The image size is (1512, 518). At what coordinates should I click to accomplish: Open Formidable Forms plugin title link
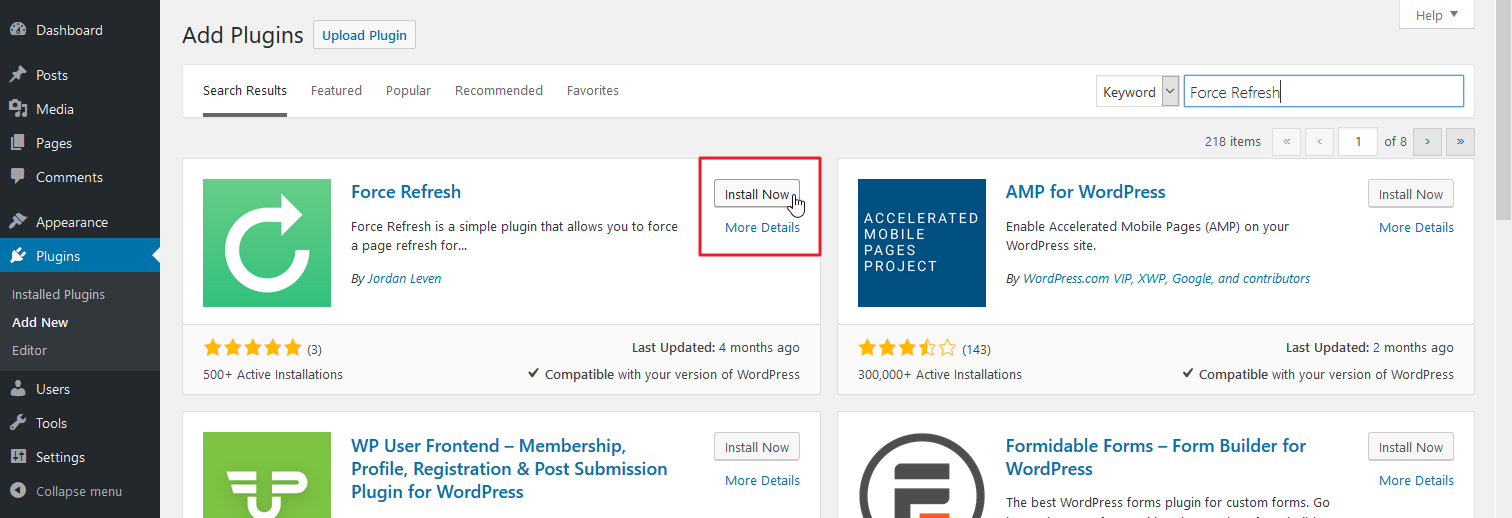[1156, 457]
